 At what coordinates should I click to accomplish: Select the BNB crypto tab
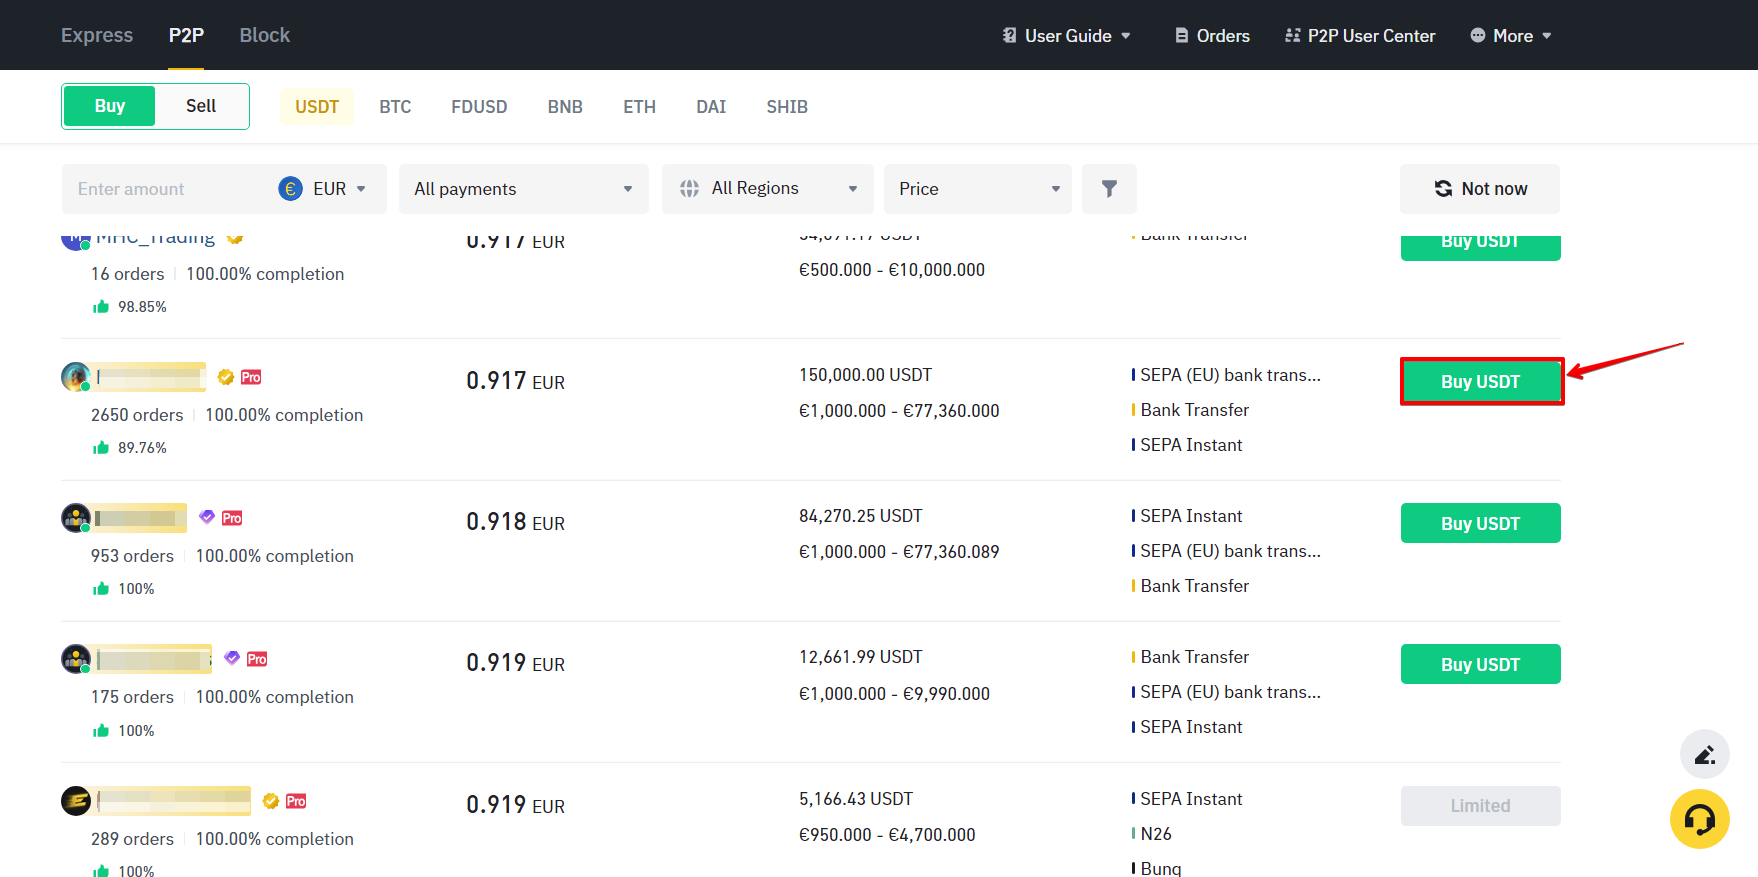[565, 107]
